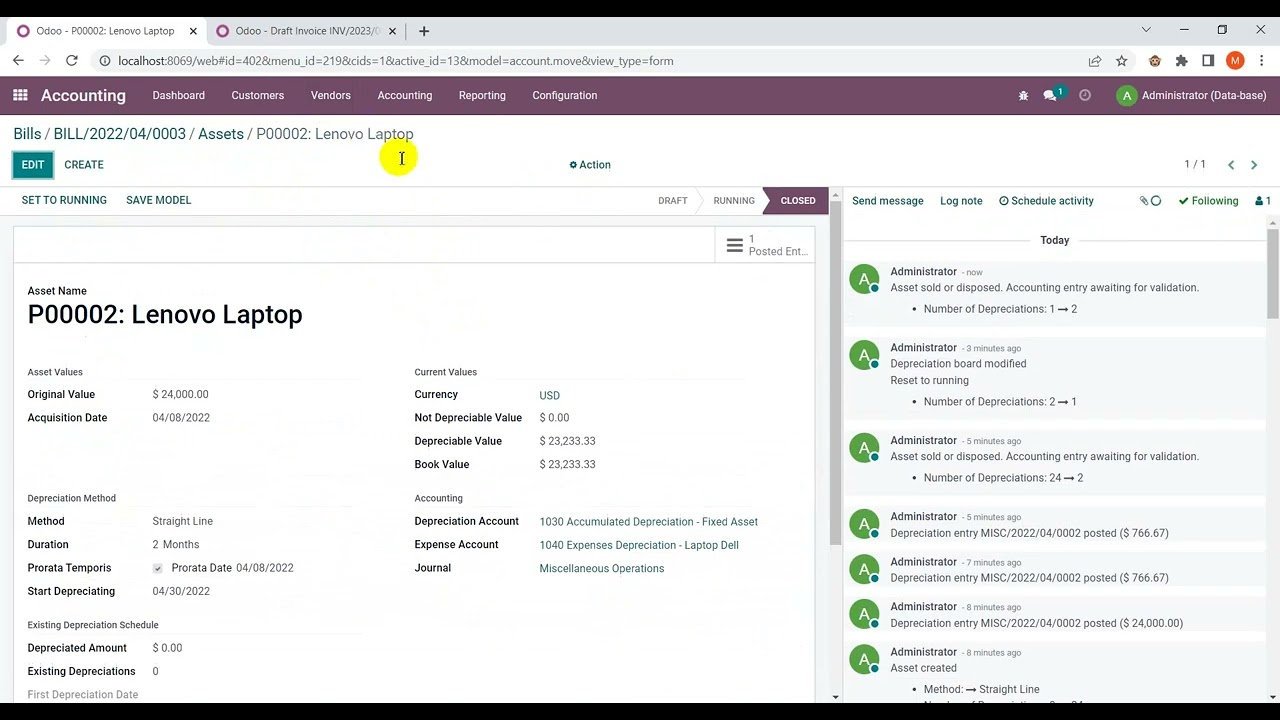The height and width of the screenshot is (720, 1280).
Task: Open 1040 Expenses Depreciation account link
Action: pos(639,545)
